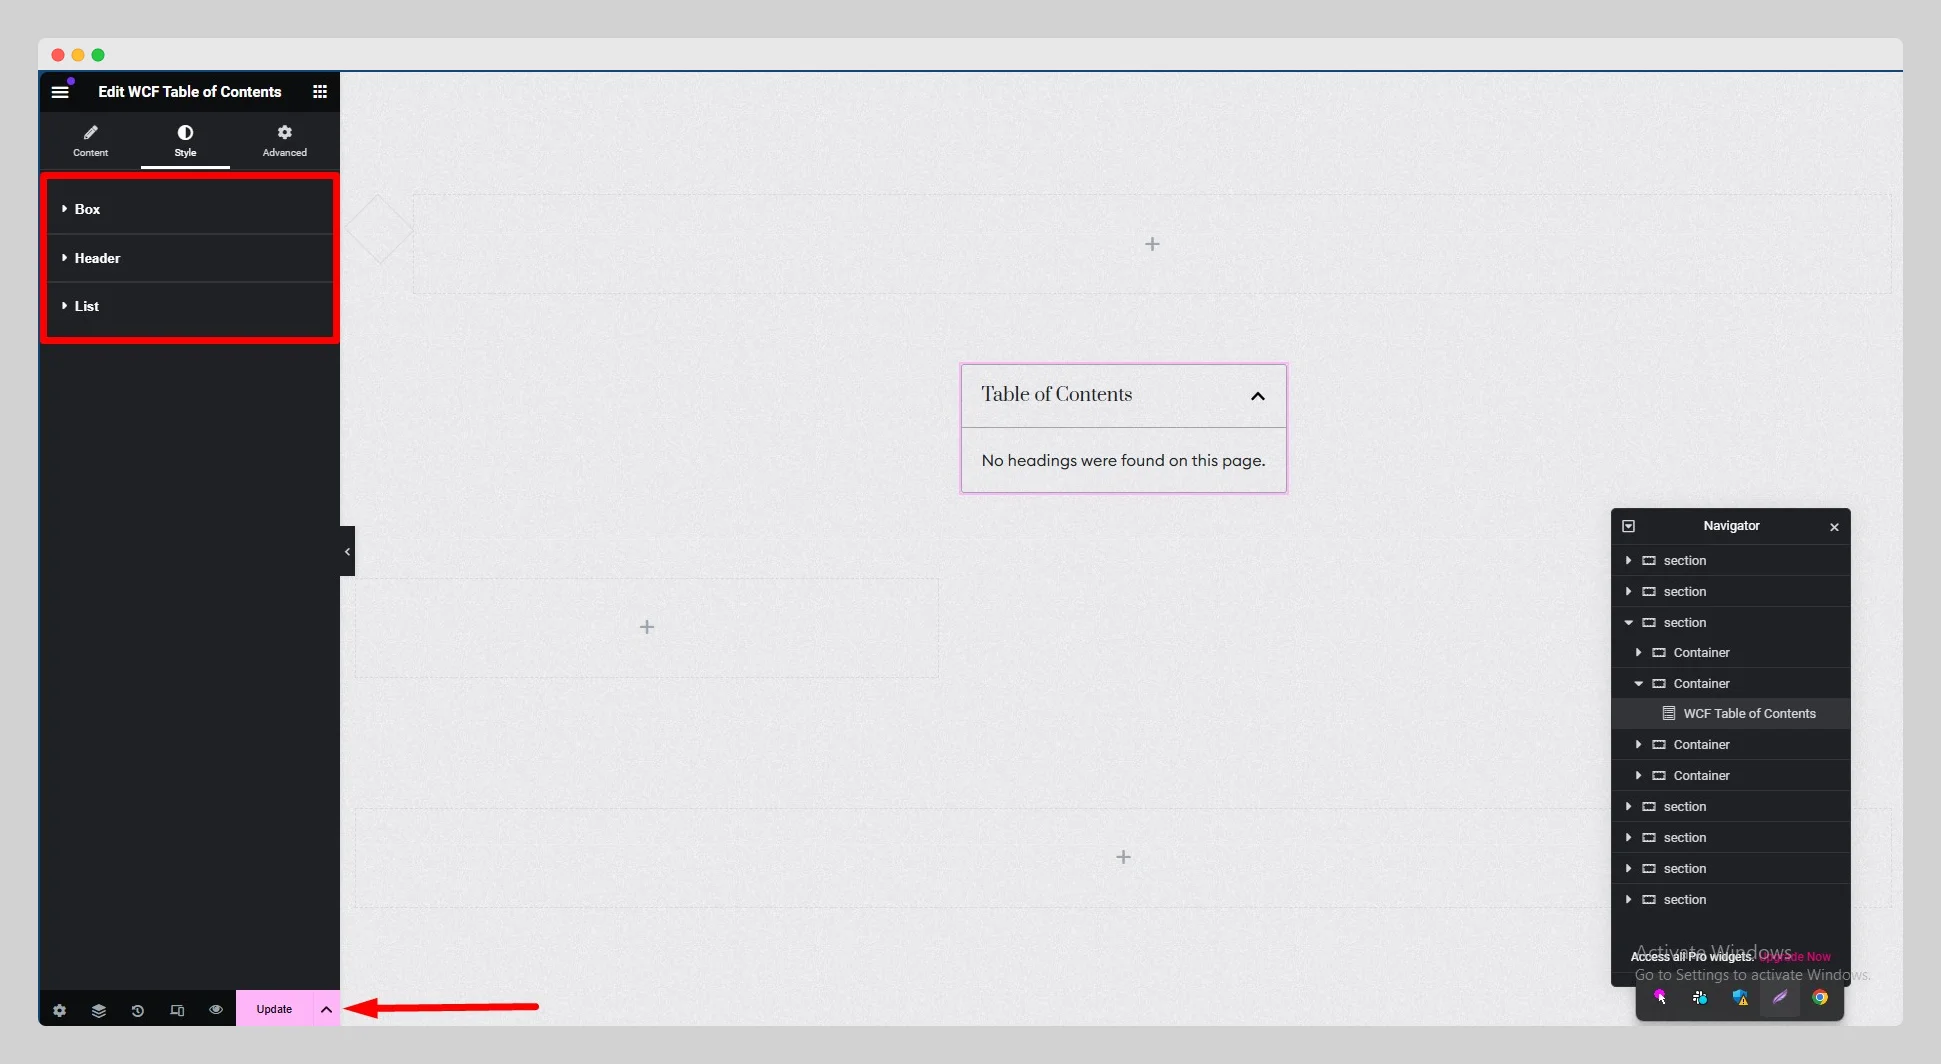
Task: Open the widgets grid panel icon
Action: coord(320,92)
